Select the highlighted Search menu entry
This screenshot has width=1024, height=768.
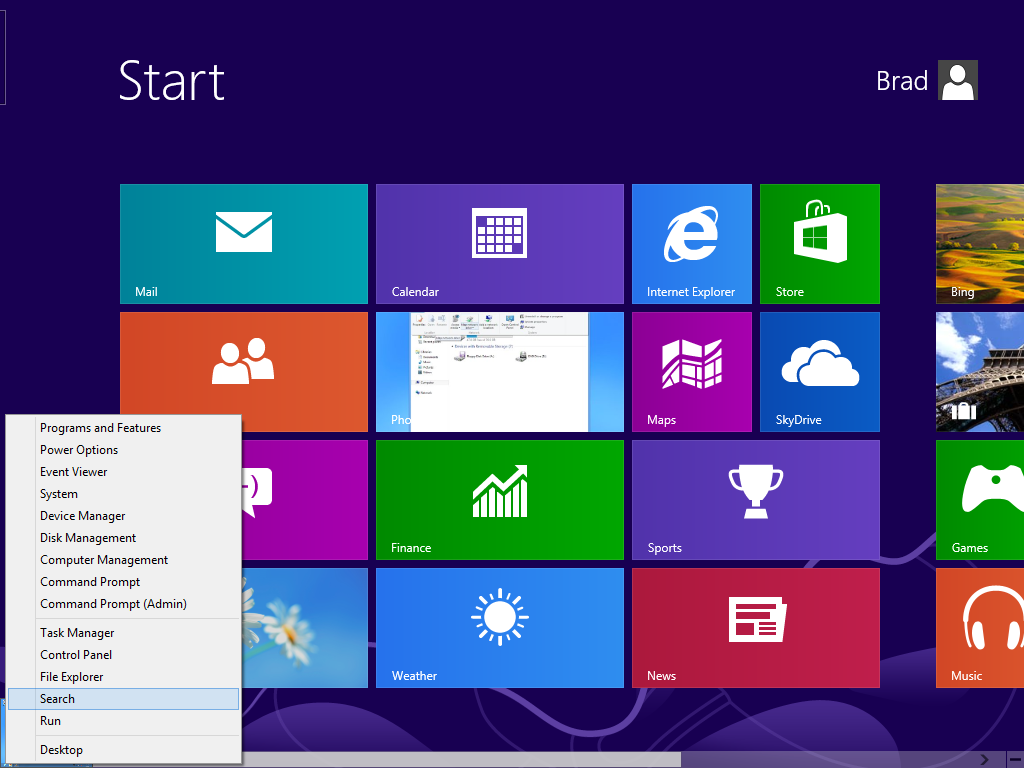pos(123,699)
